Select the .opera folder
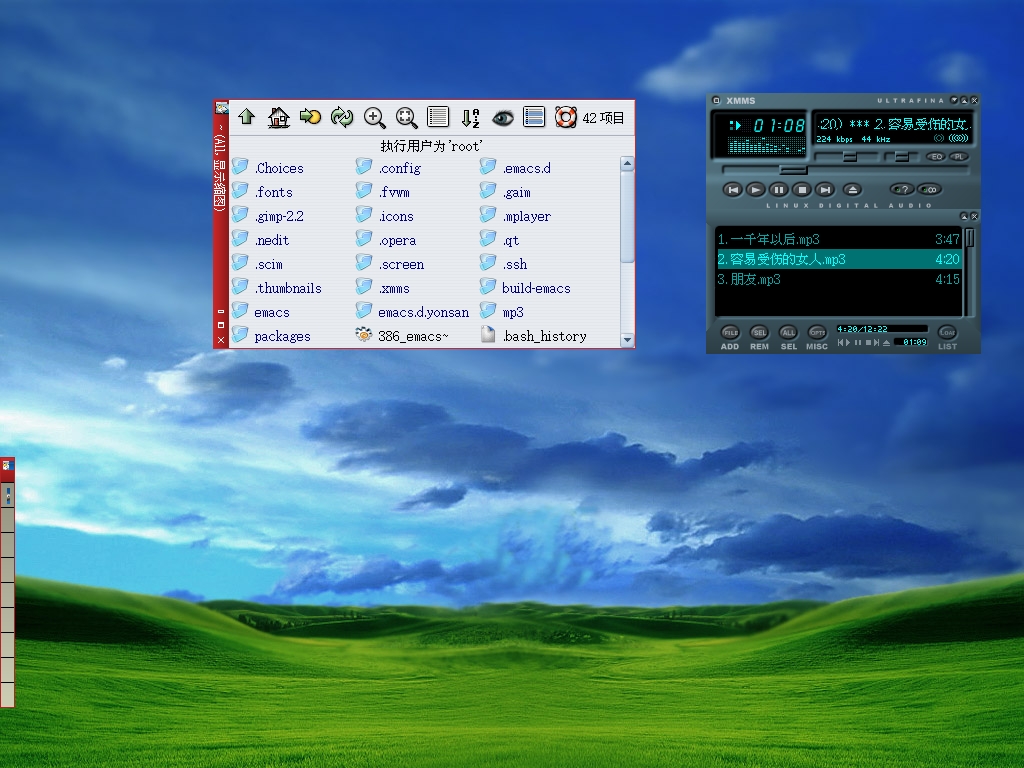Viewport: 1024px width, 768px height. 386,240
